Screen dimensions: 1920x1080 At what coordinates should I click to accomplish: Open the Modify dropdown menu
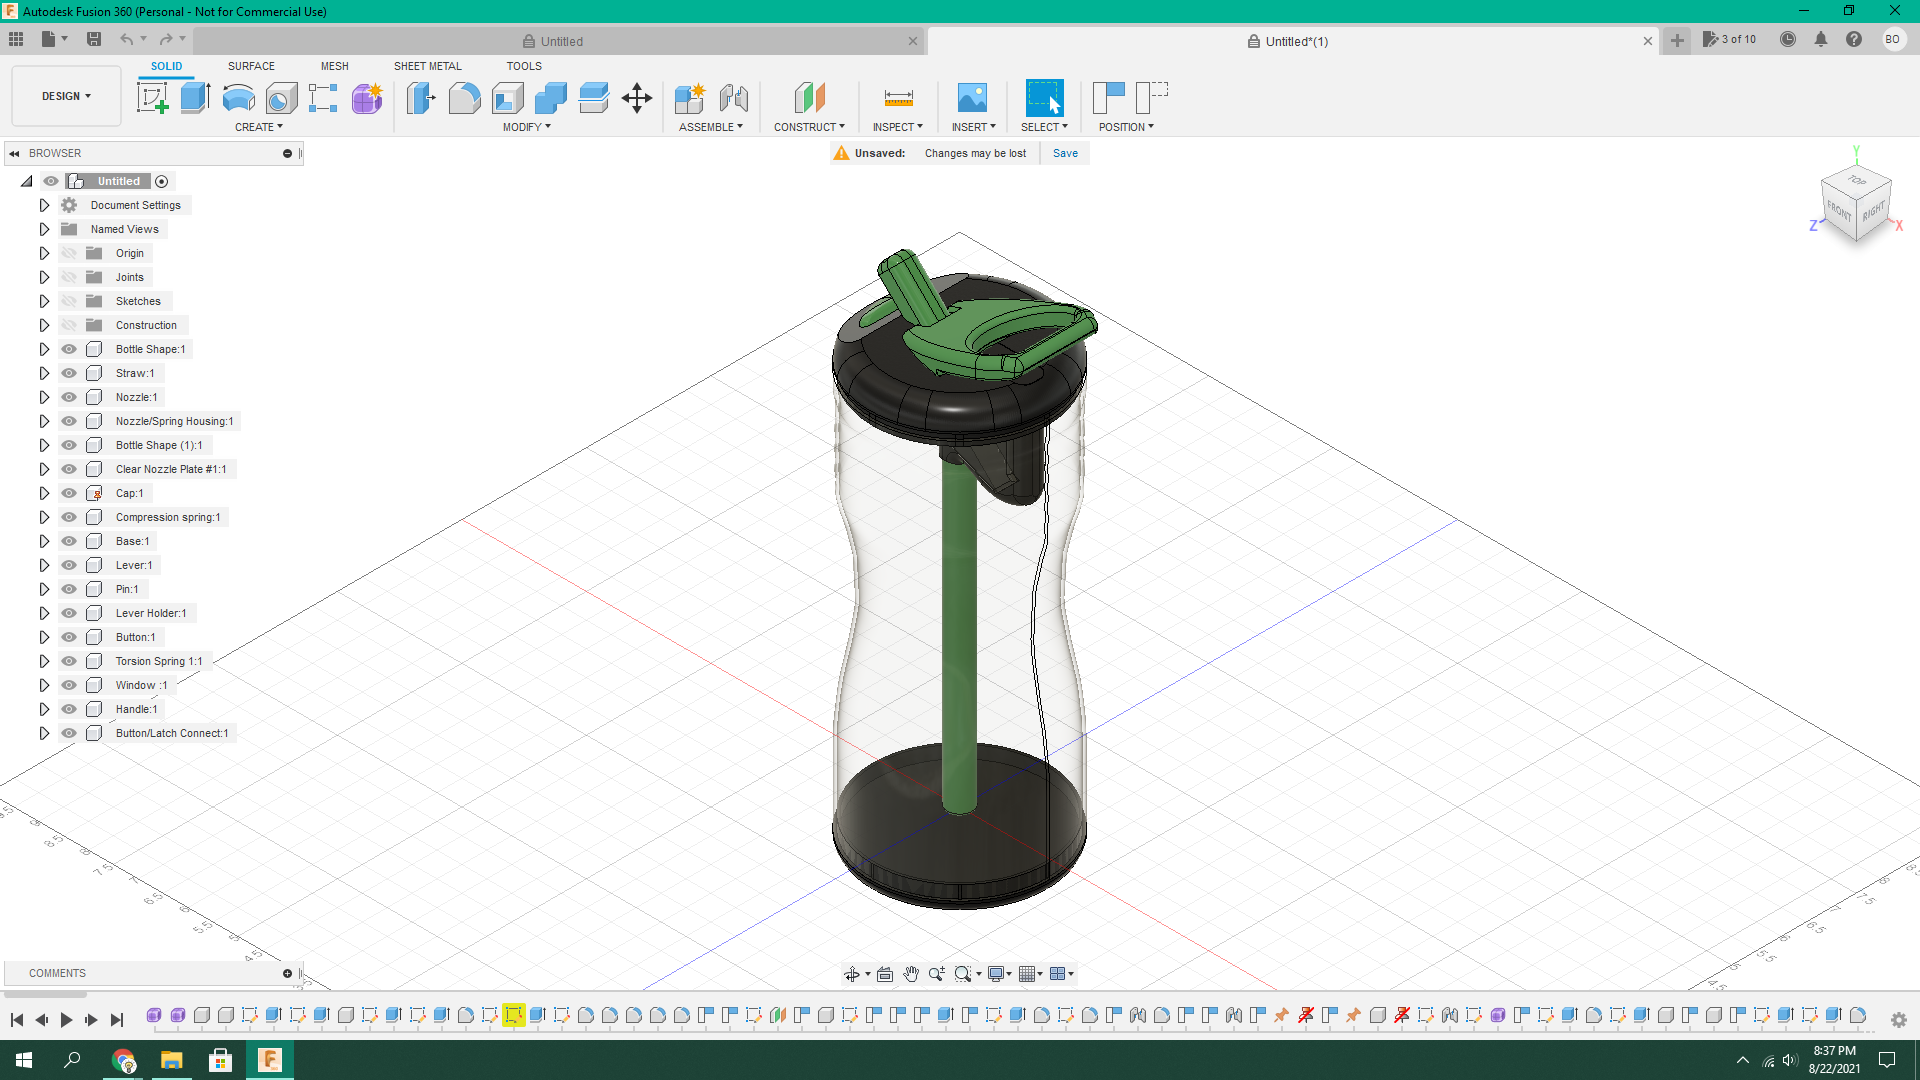(525, 126)
